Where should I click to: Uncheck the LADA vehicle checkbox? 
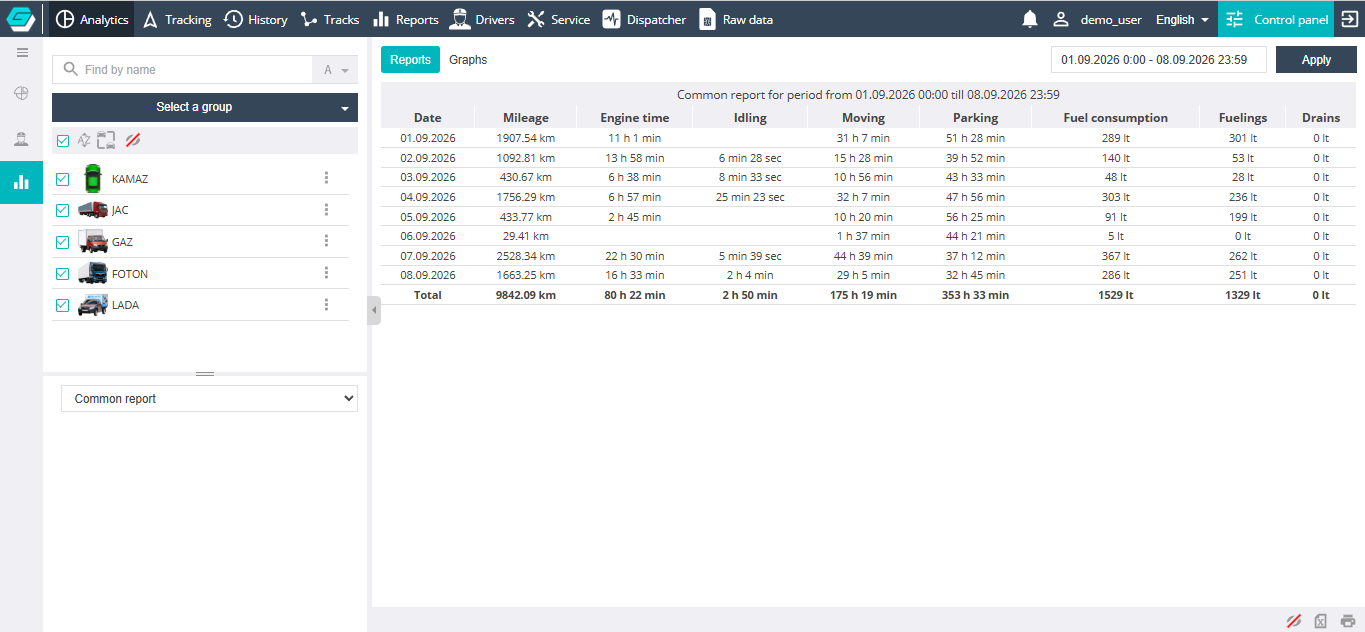63,305
